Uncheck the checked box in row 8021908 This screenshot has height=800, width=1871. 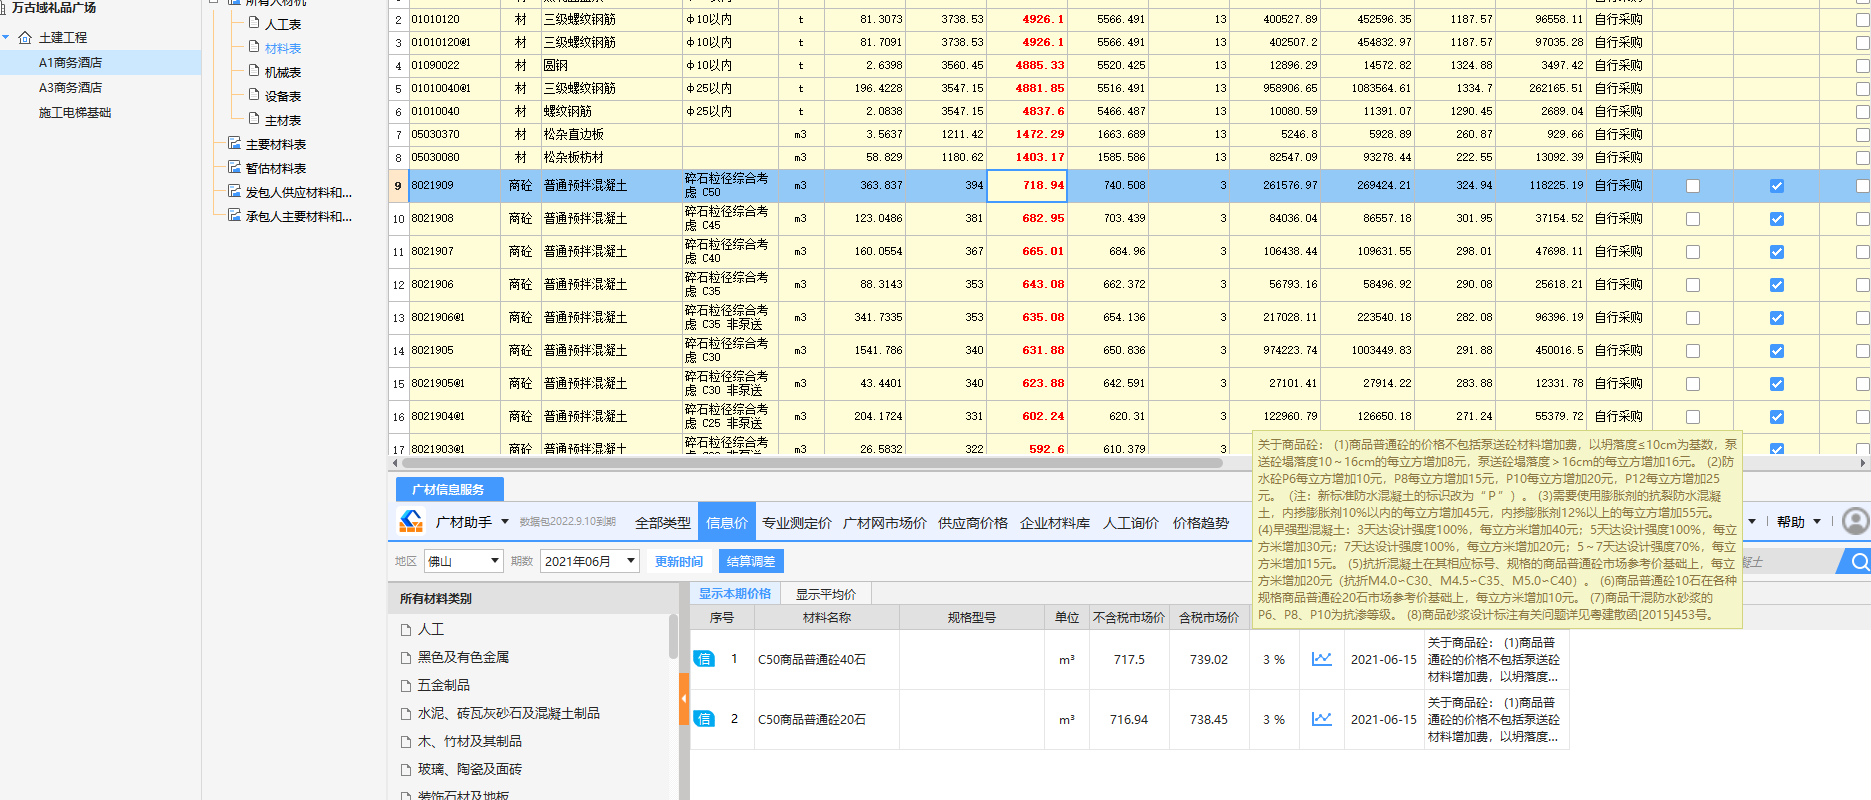click(1776, 219)
